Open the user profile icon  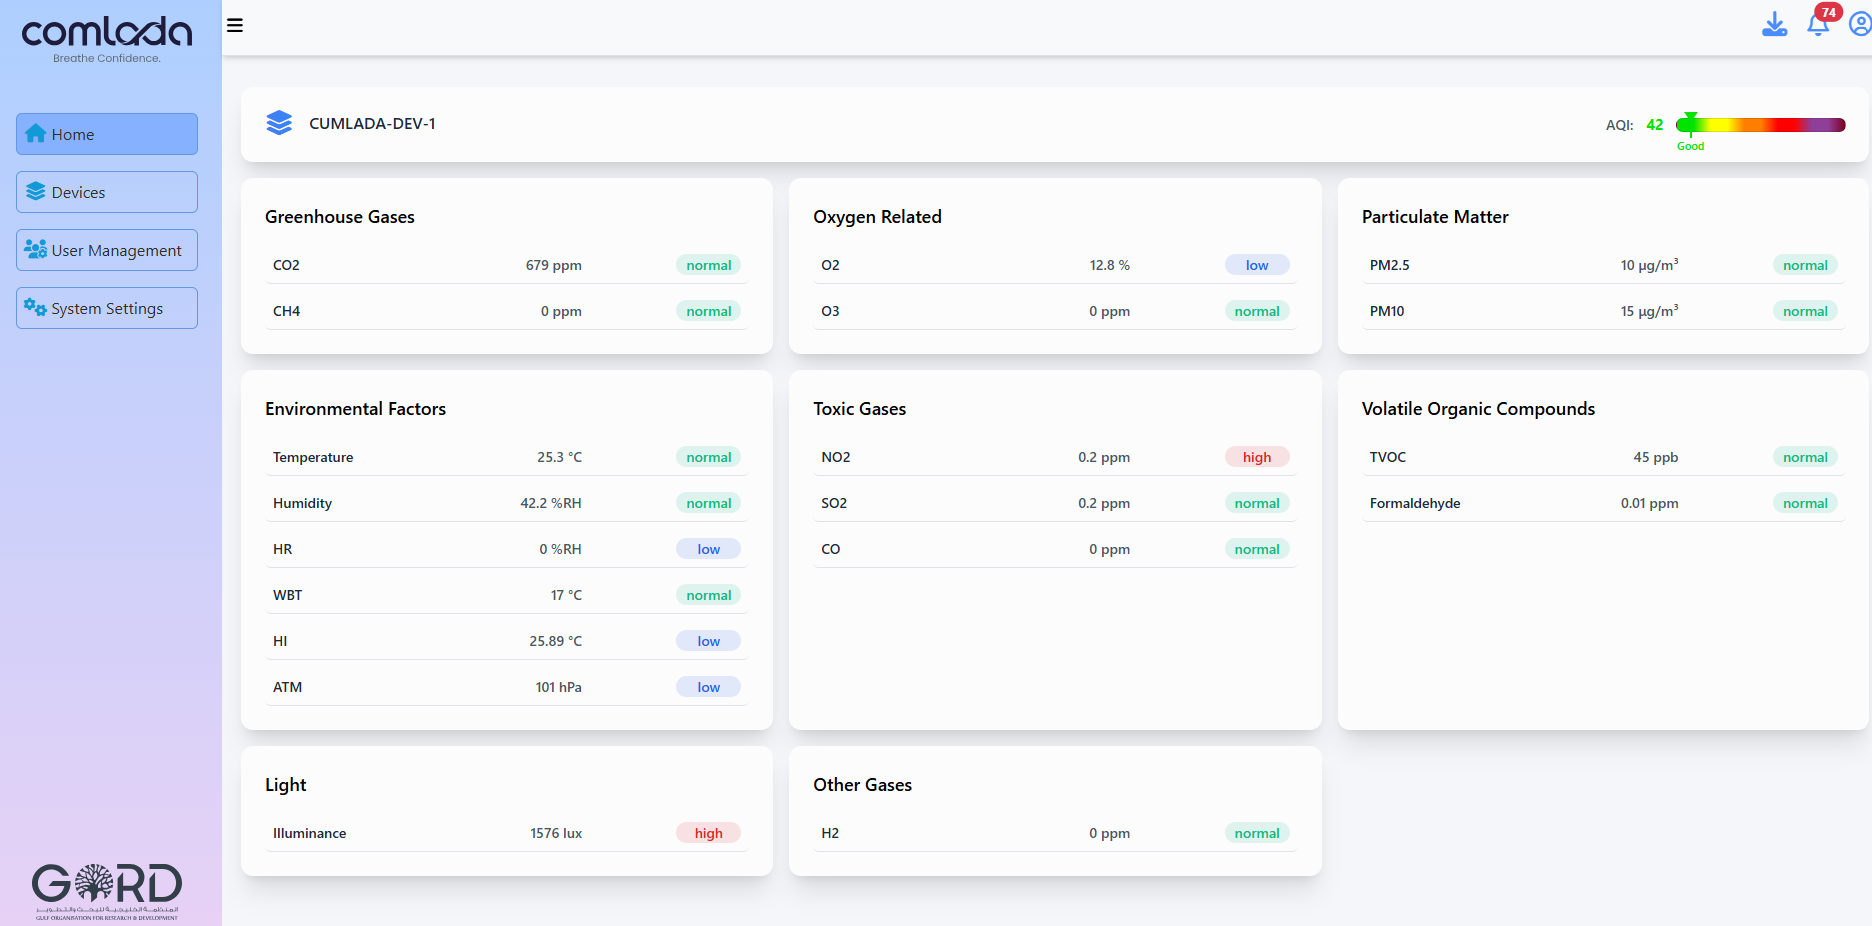point(1859,24)
